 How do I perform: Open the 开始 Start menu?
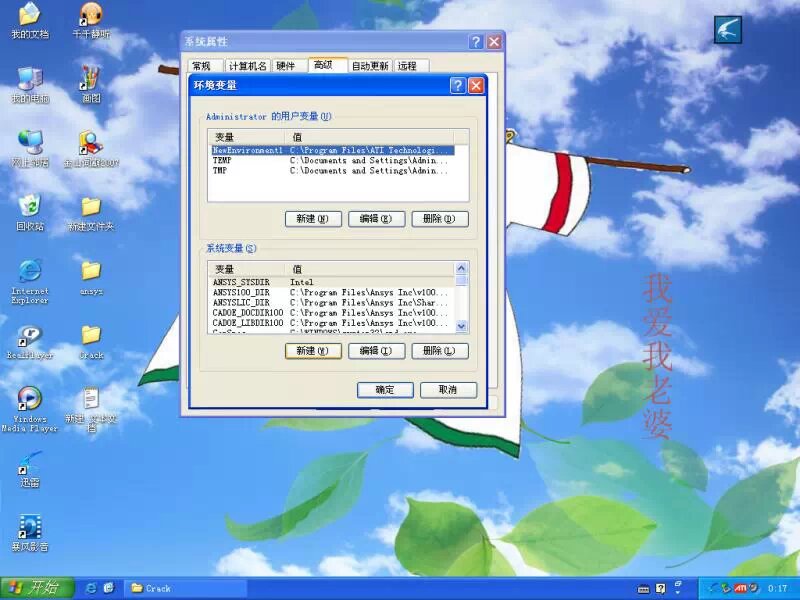(32, 588)
